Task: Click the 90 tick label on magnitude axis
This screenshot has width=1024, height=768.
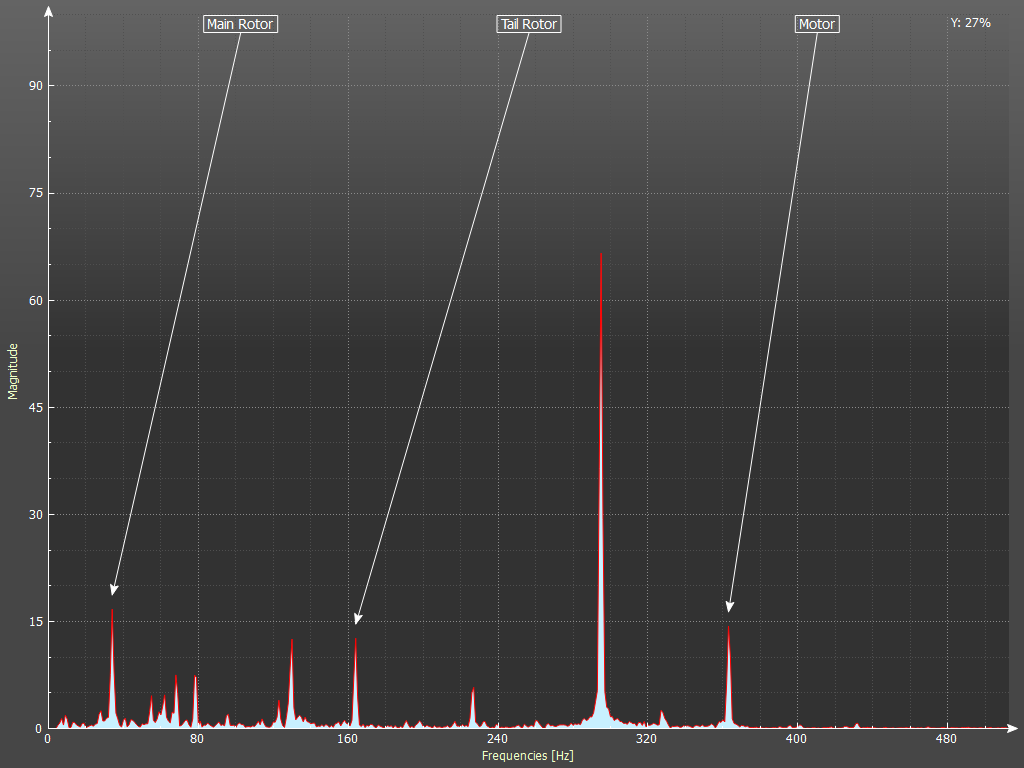Action: [x=35, y=86]
